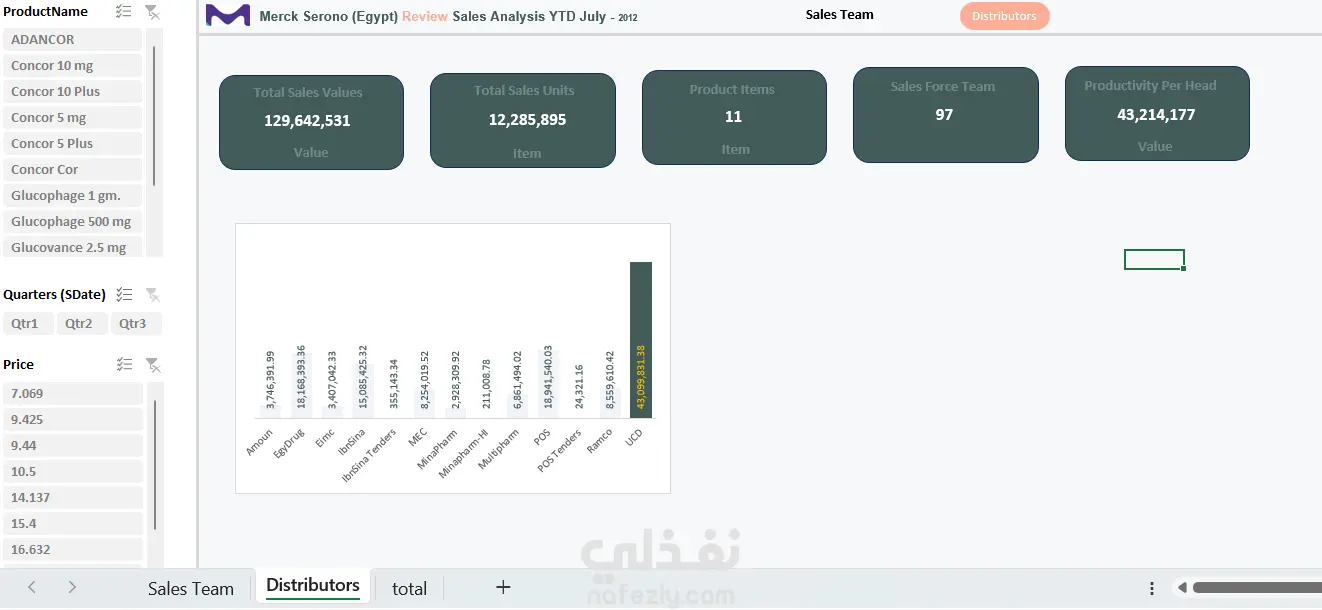Toggle multi-select on Price slicer
Screen dimensions: 1322x610
click(x=123, y=365)
